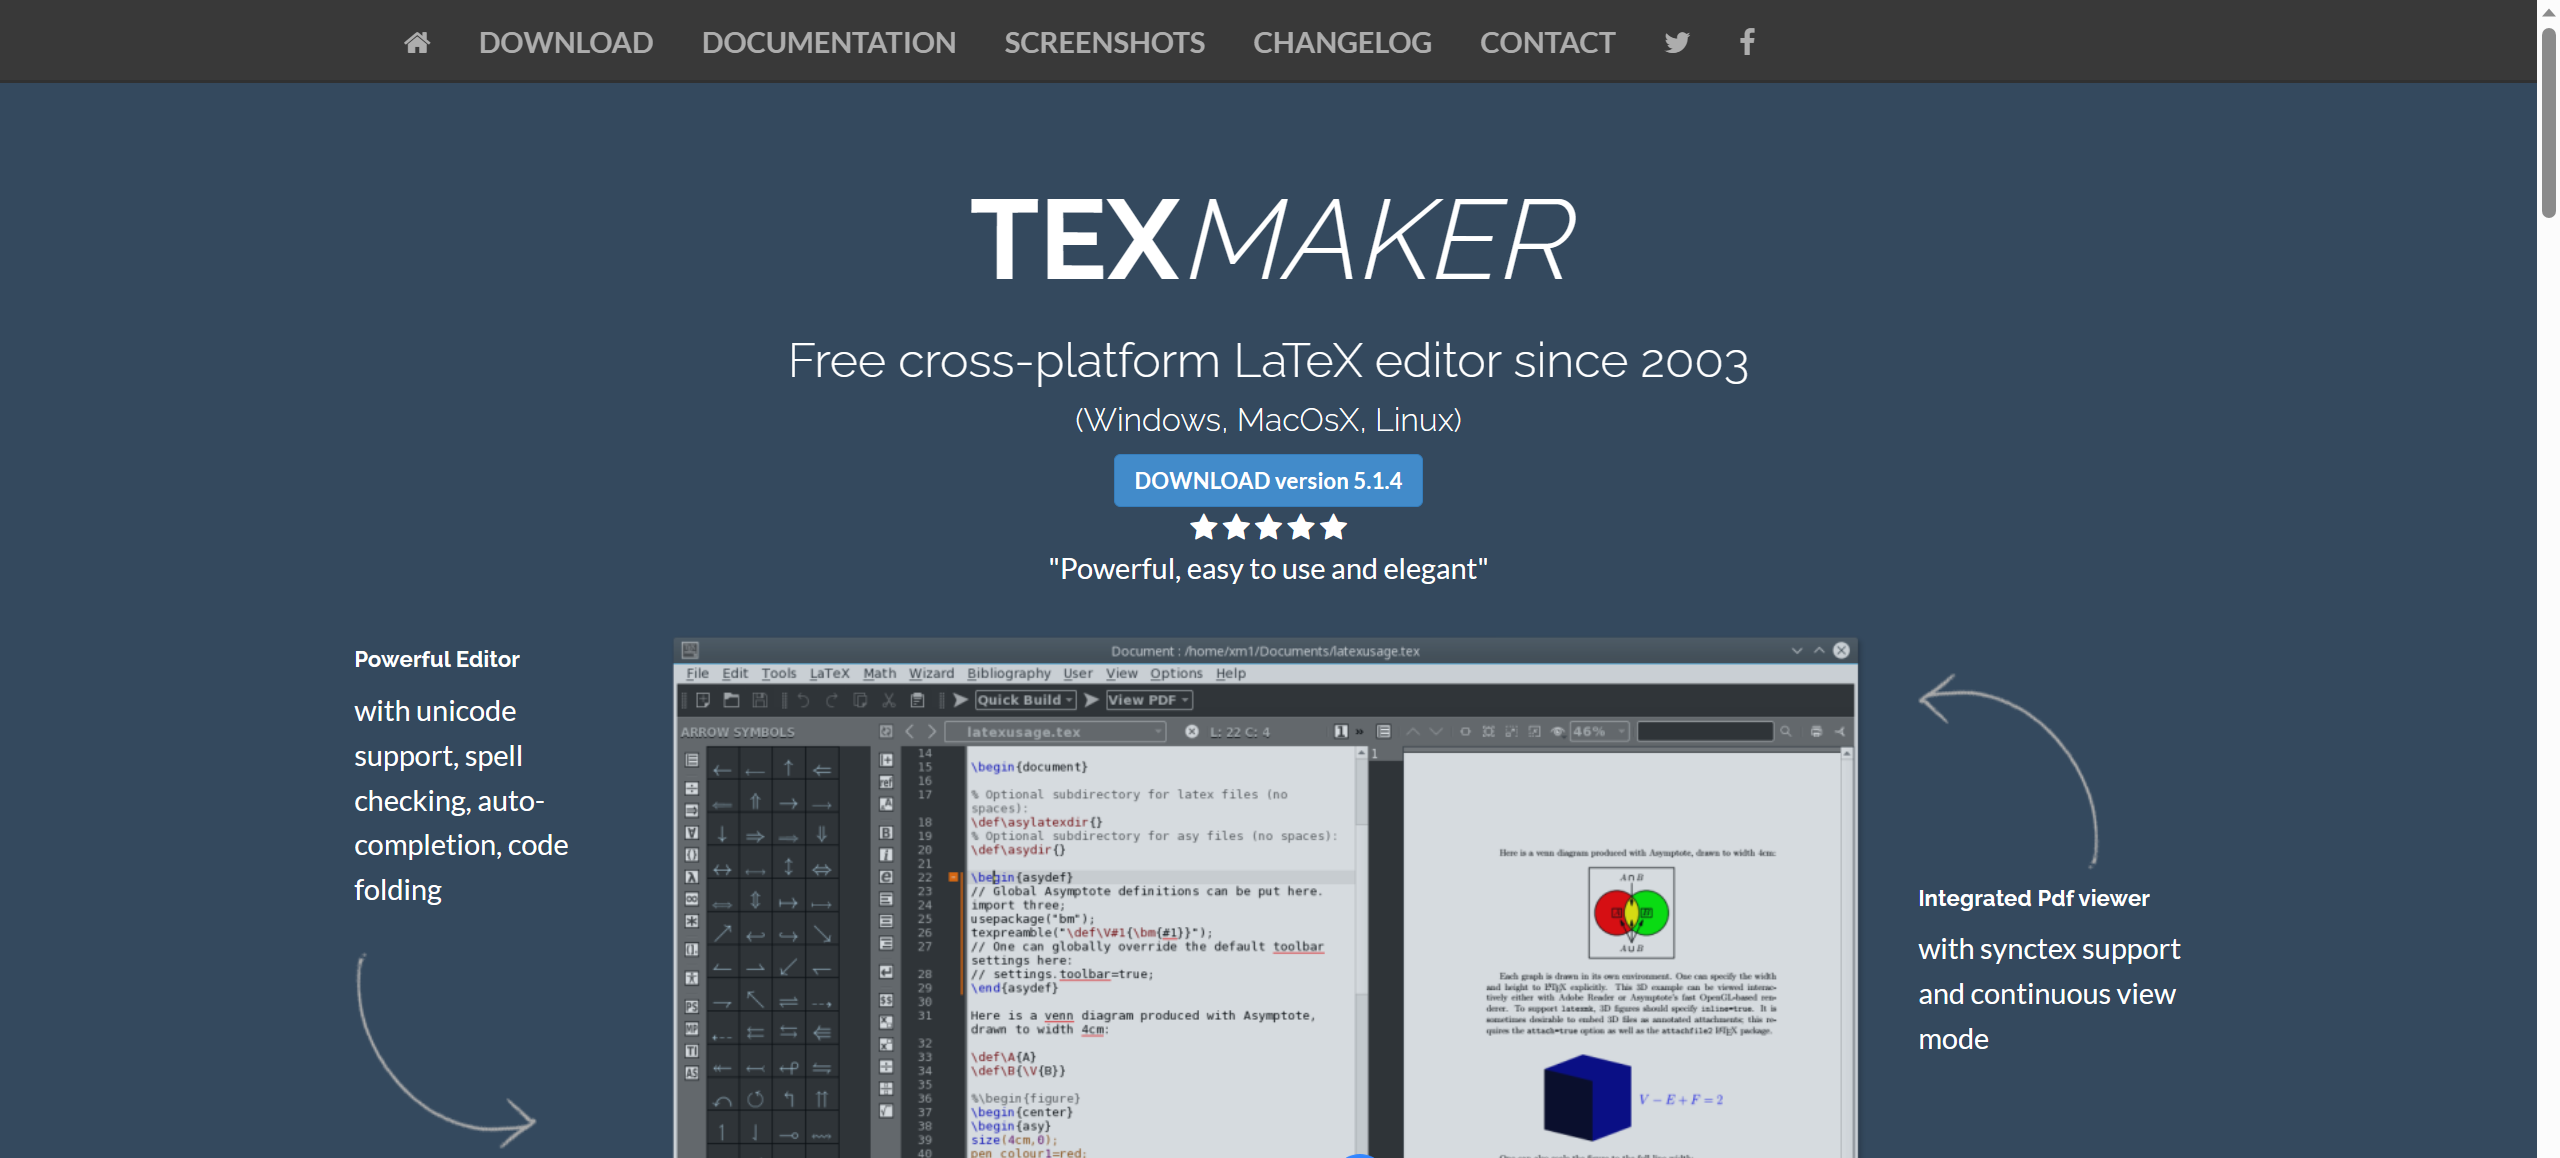Click the 'Powerful Editor' heading

(437, 659)
